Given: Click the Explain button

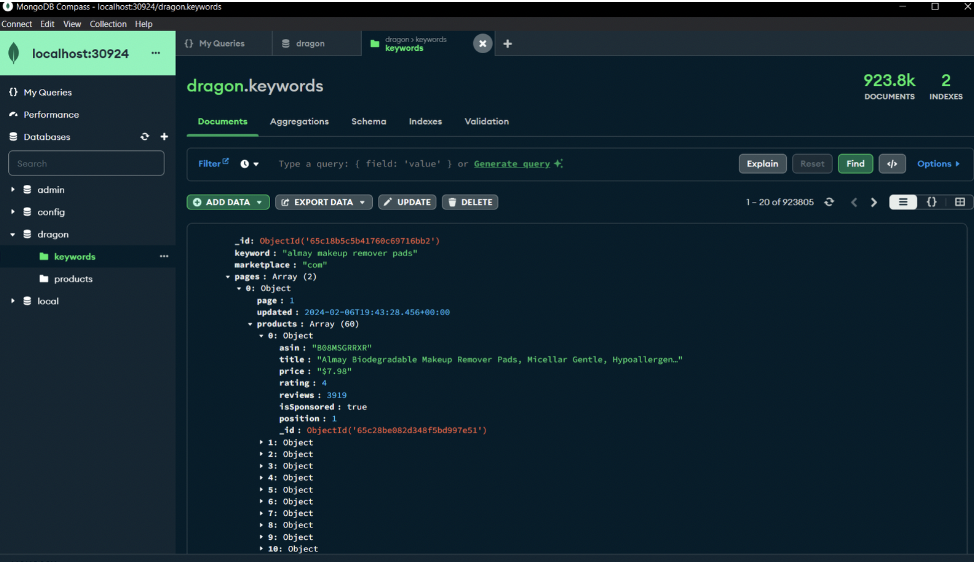Looking at the screenshot, I should tap(762, 164).
